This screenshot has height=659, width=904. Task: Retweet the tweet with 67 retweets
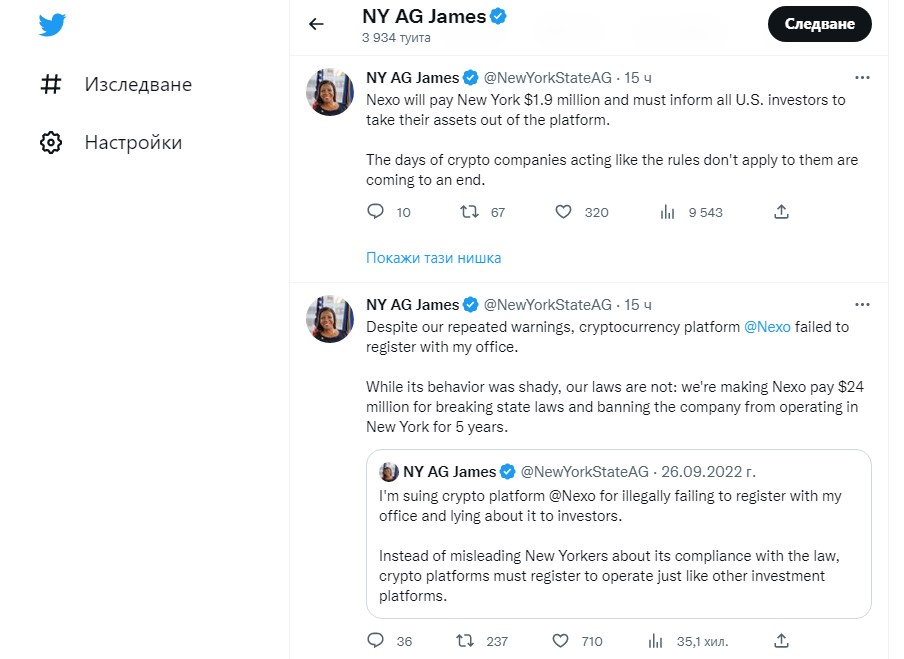tap(468, 212)
